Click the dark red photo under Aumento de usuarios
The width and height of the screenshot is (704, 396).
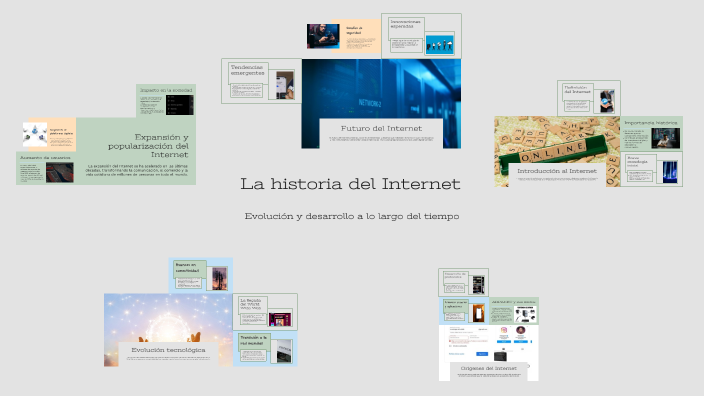60,172
